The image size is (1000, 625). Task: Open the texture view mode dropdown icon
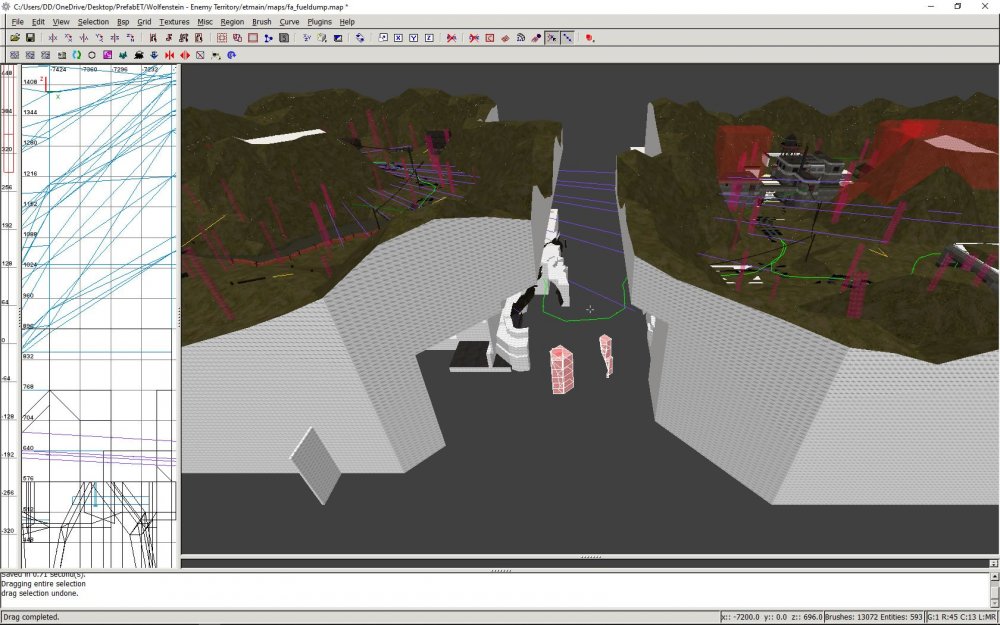coord(322,38)
